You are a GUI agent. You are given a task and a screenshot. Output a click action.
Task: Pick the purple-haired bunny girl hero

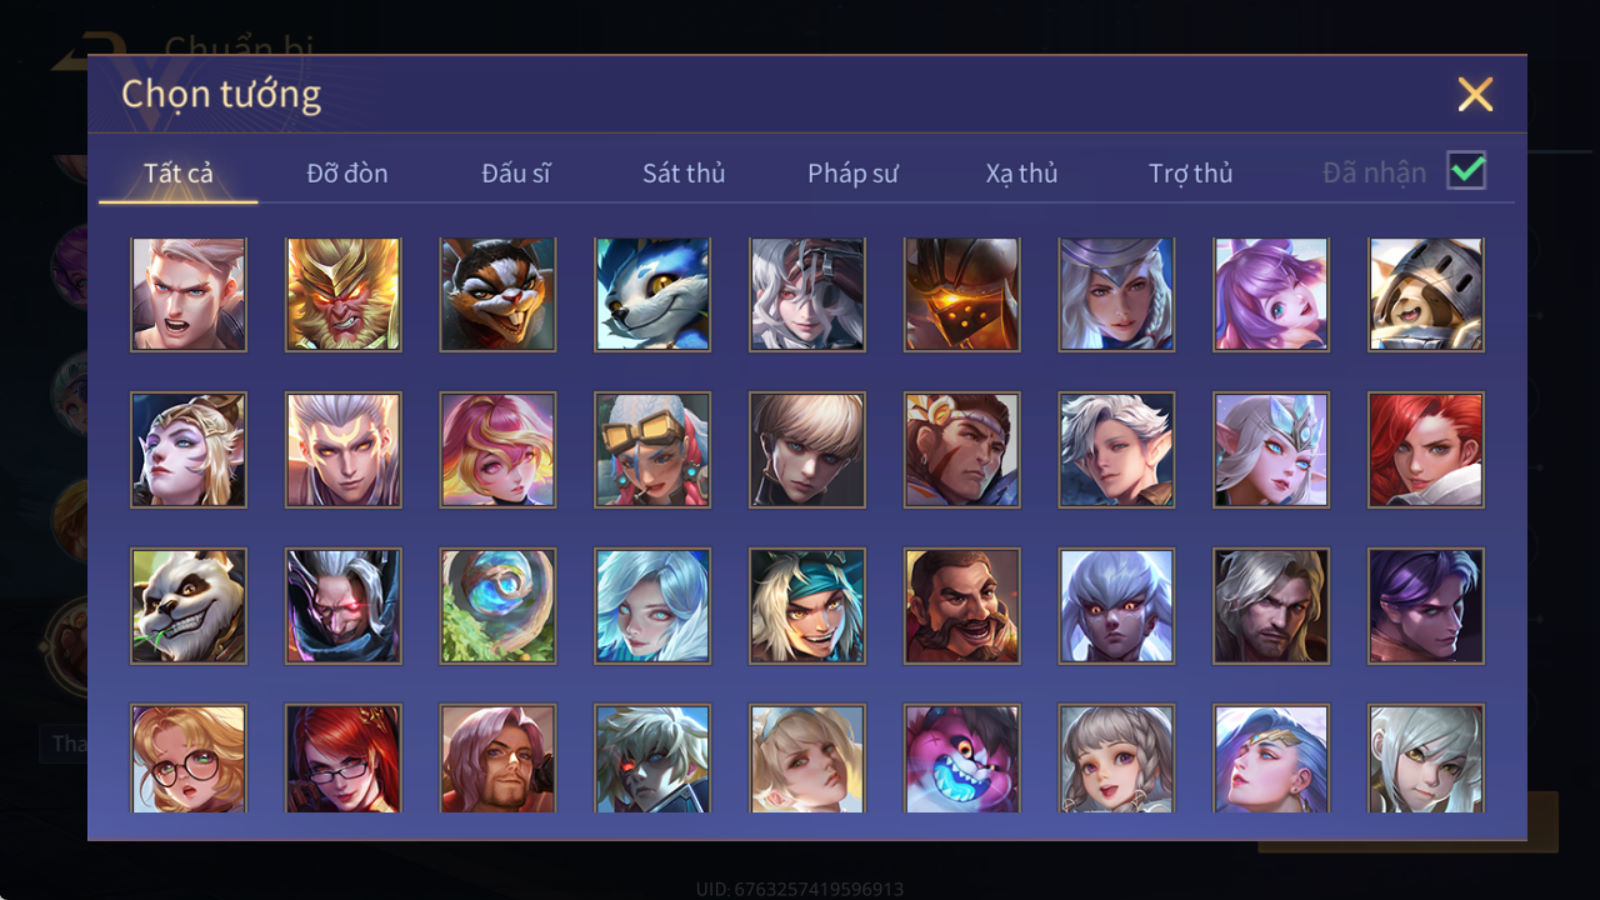(1271, 295)
